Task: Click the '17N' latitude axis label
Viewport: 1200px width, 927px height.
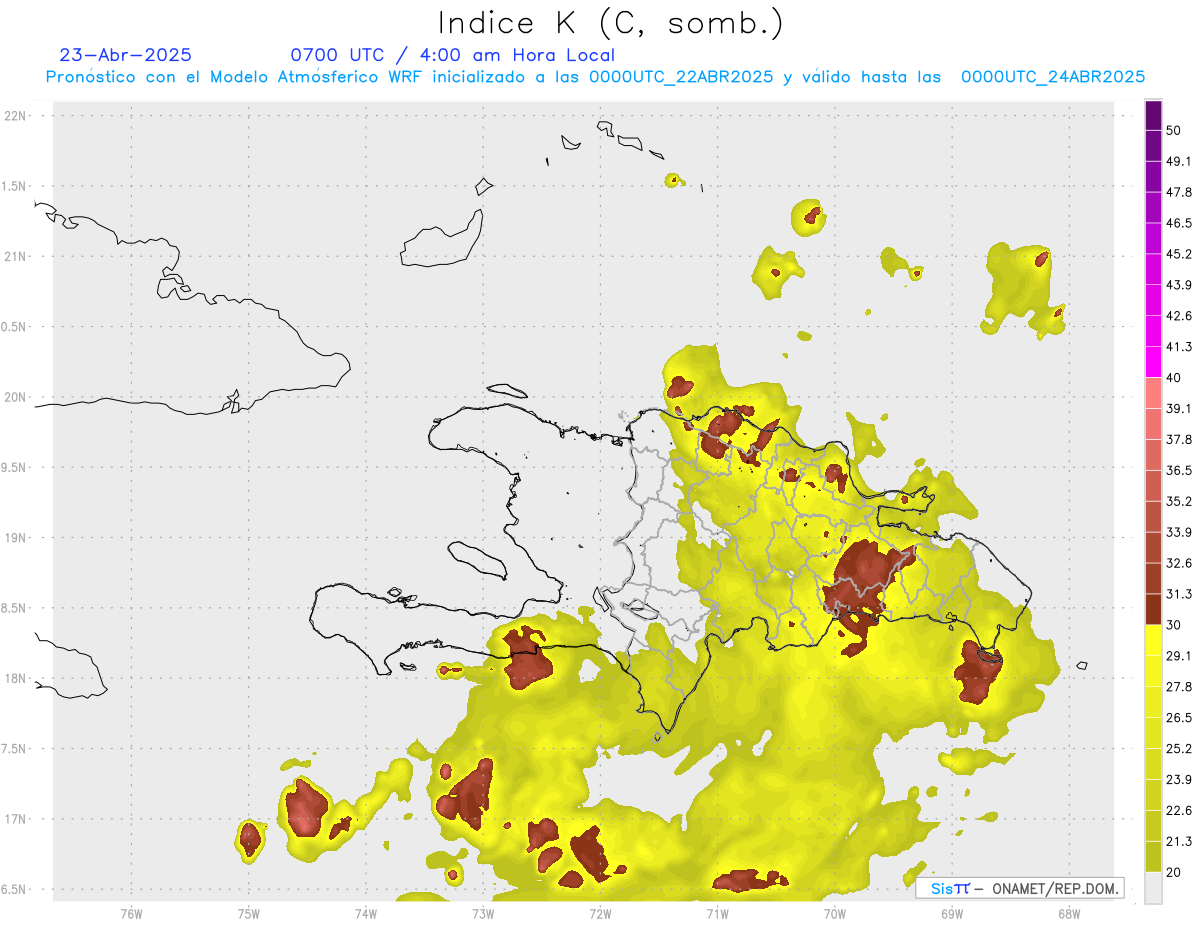Action: tap(16, 819)
